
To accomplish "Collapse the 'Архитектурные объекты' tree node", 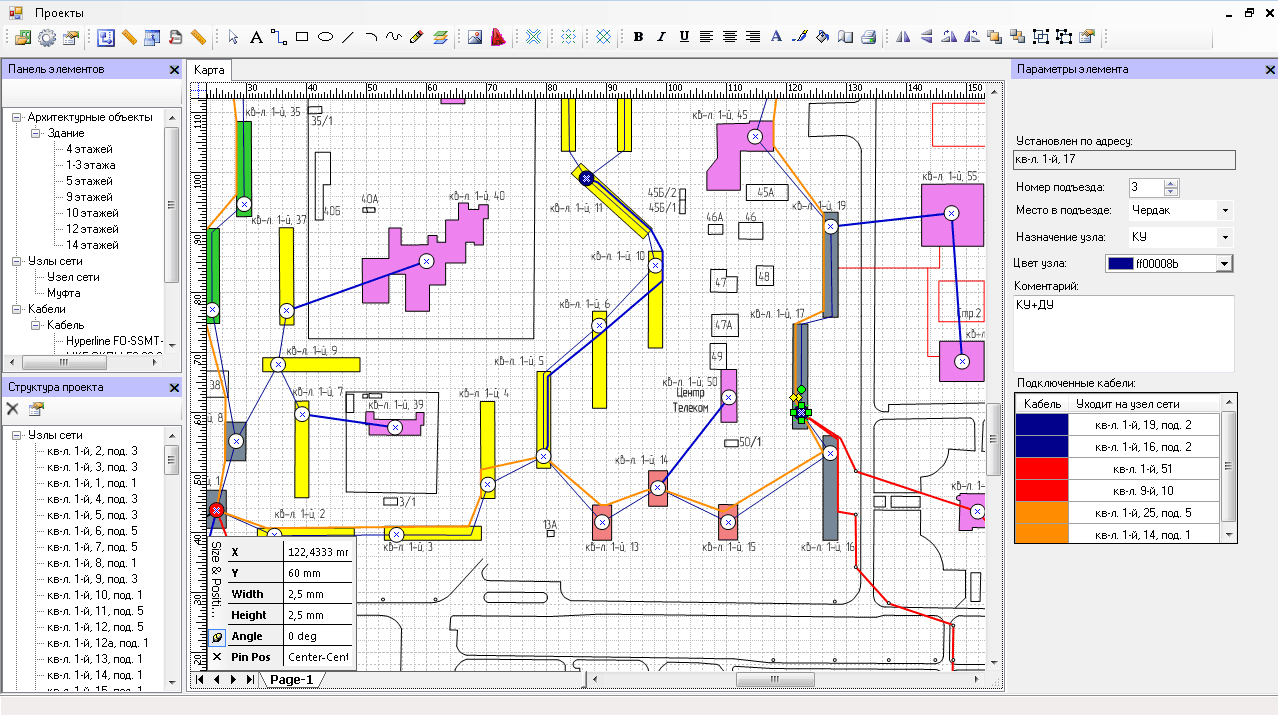I will click(17, 117).
